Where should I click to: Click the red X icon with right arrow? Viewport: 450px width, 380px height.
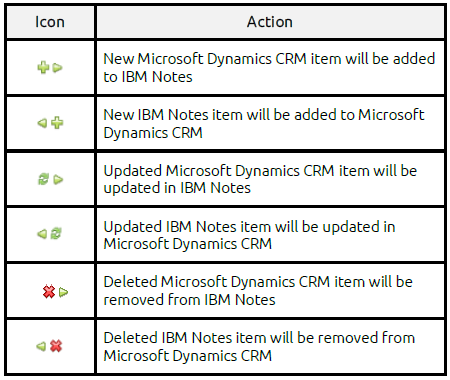point(55,292)
